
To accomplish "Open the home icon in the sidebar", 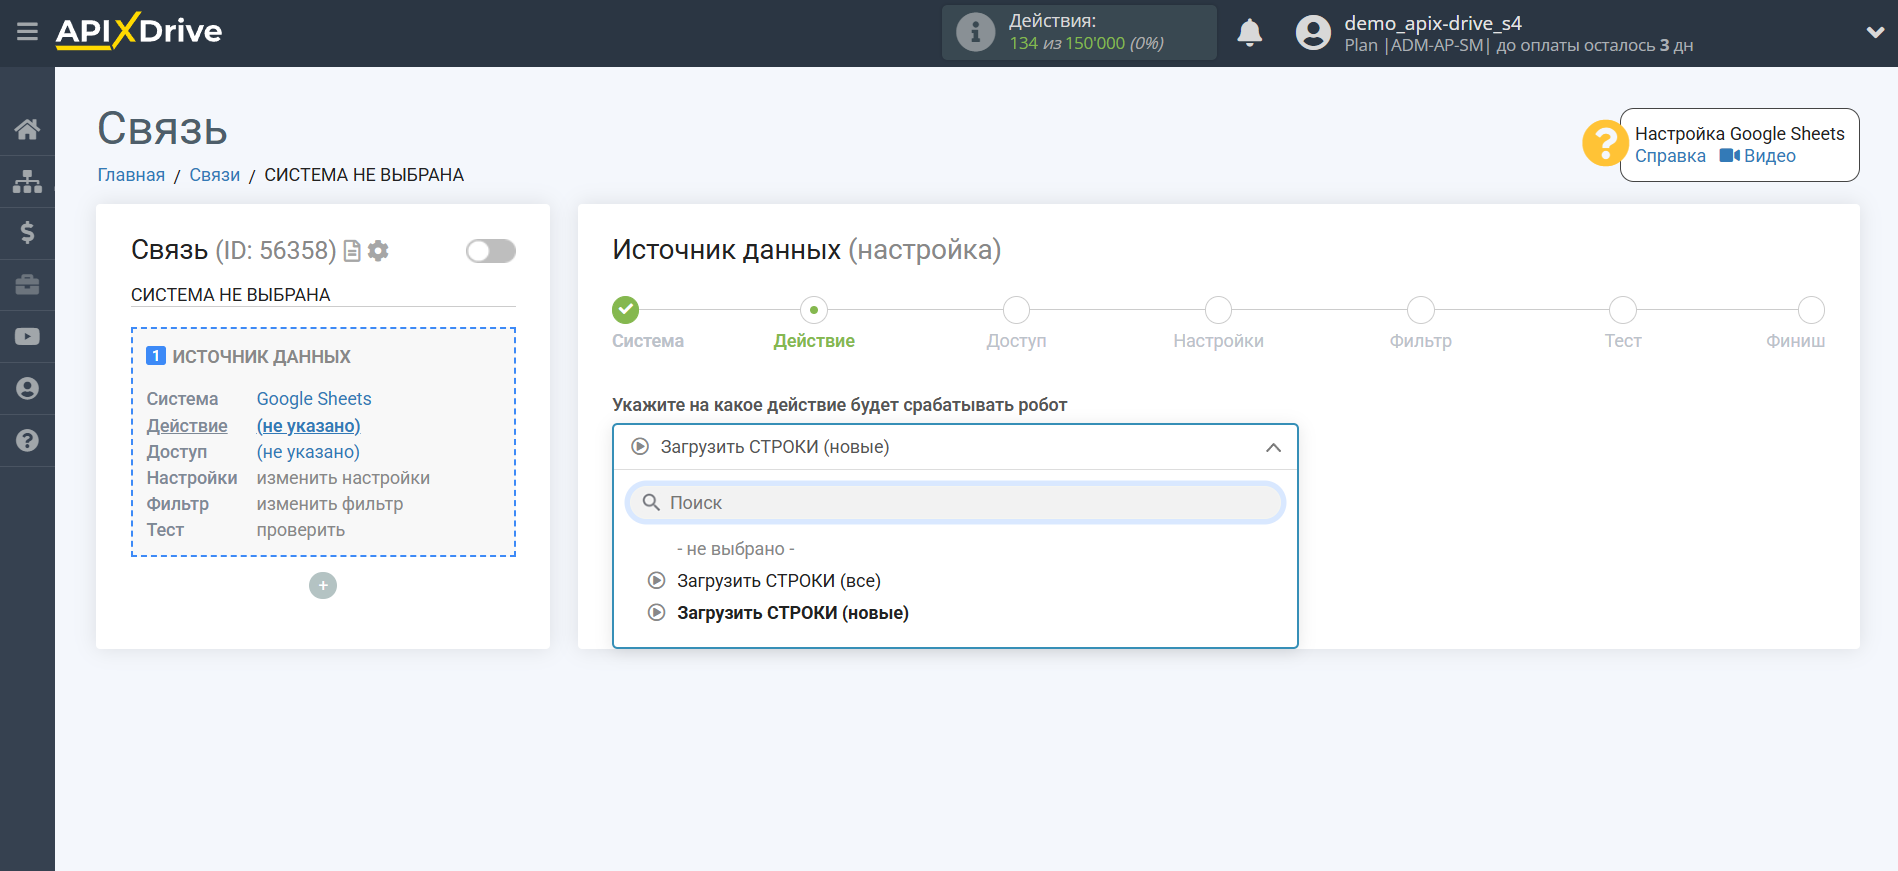I will click(x=27, y=129).
